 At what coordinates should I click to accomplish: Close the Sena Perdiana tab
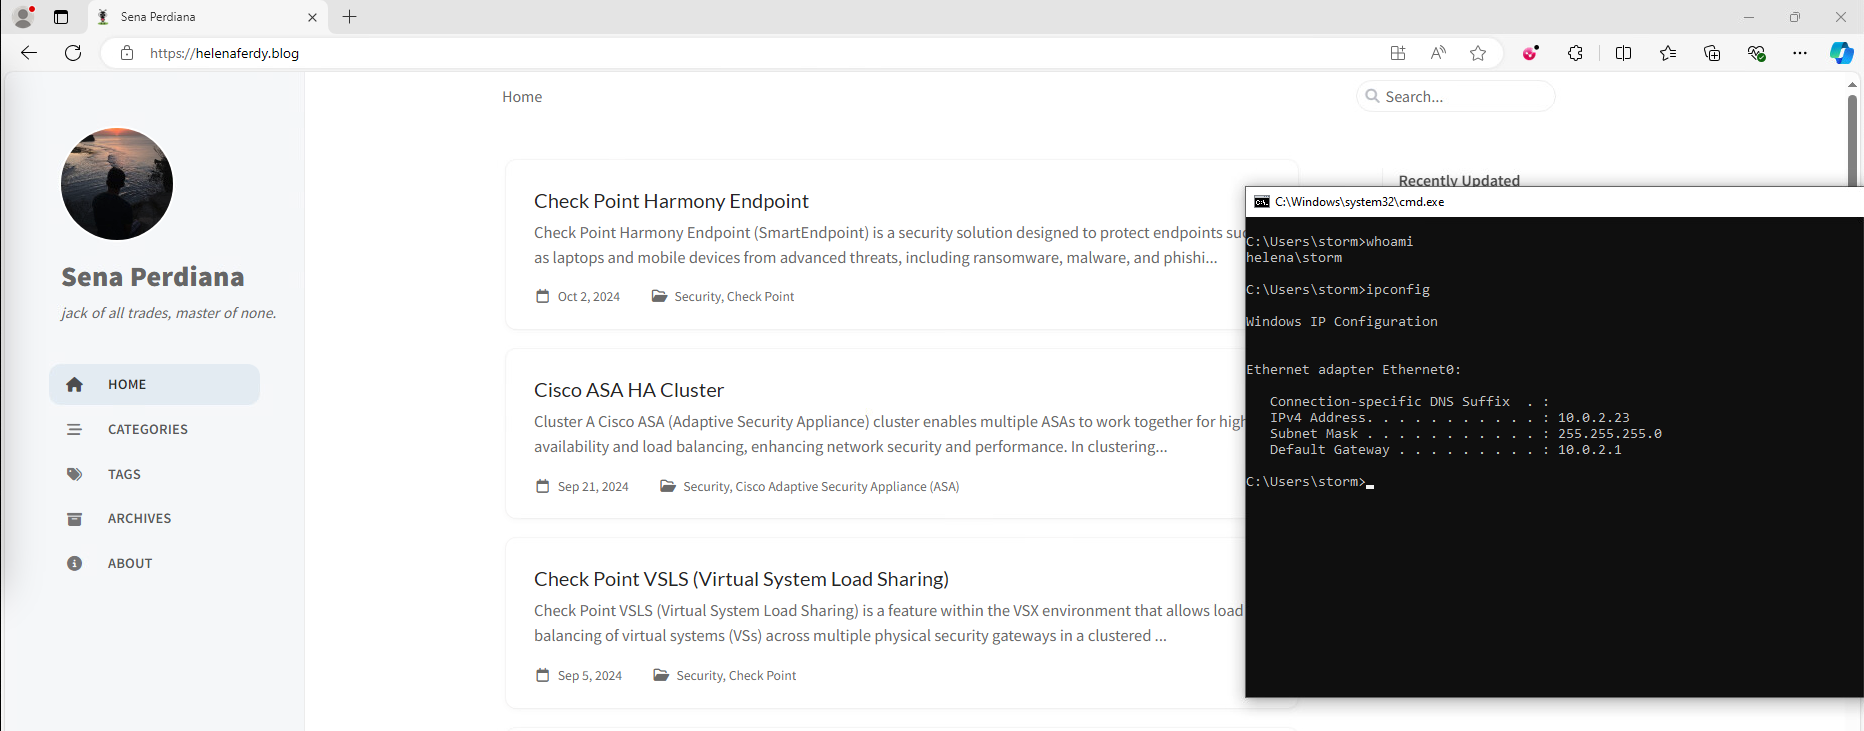(312, 17)
